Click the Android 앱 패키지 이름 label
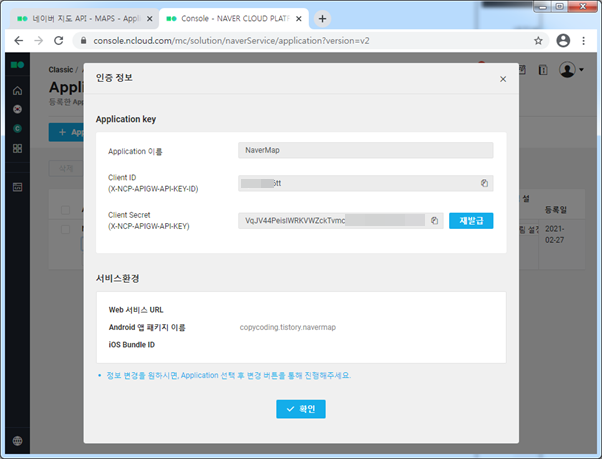Viewport: 602px width, 459px height. 147,327
